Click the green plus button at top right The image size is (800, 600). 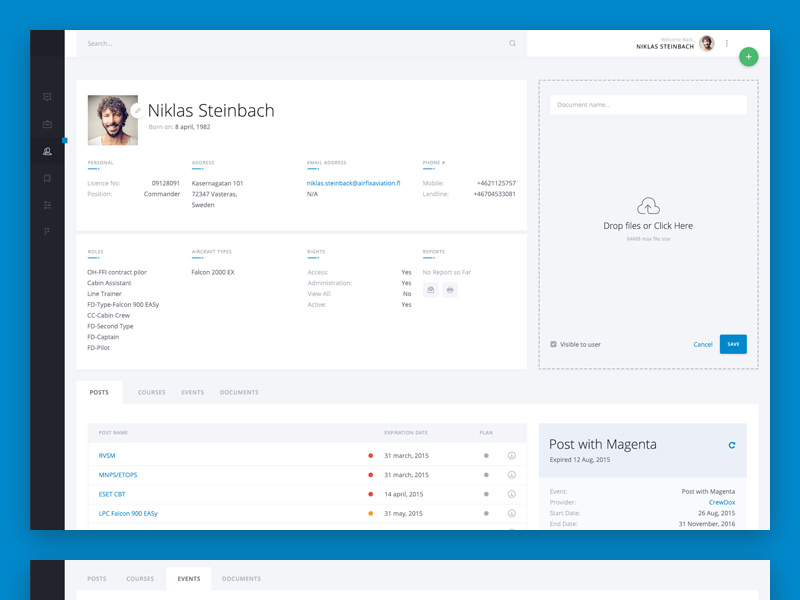tap(748, 57)
